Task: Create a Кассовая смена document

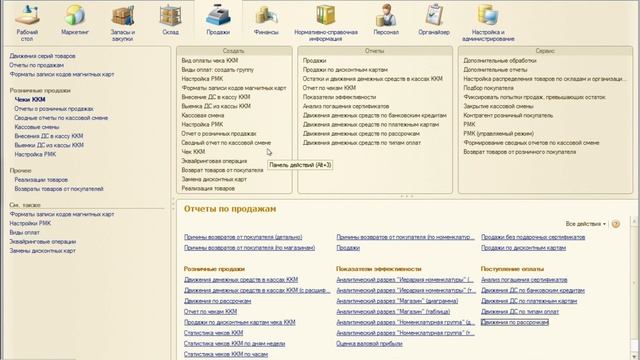Action: pos(203,116)
